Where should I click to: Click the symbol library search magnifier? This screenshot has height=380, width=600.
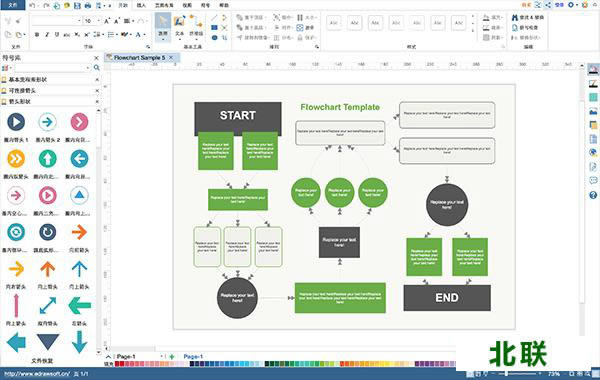tap(97, 68)
